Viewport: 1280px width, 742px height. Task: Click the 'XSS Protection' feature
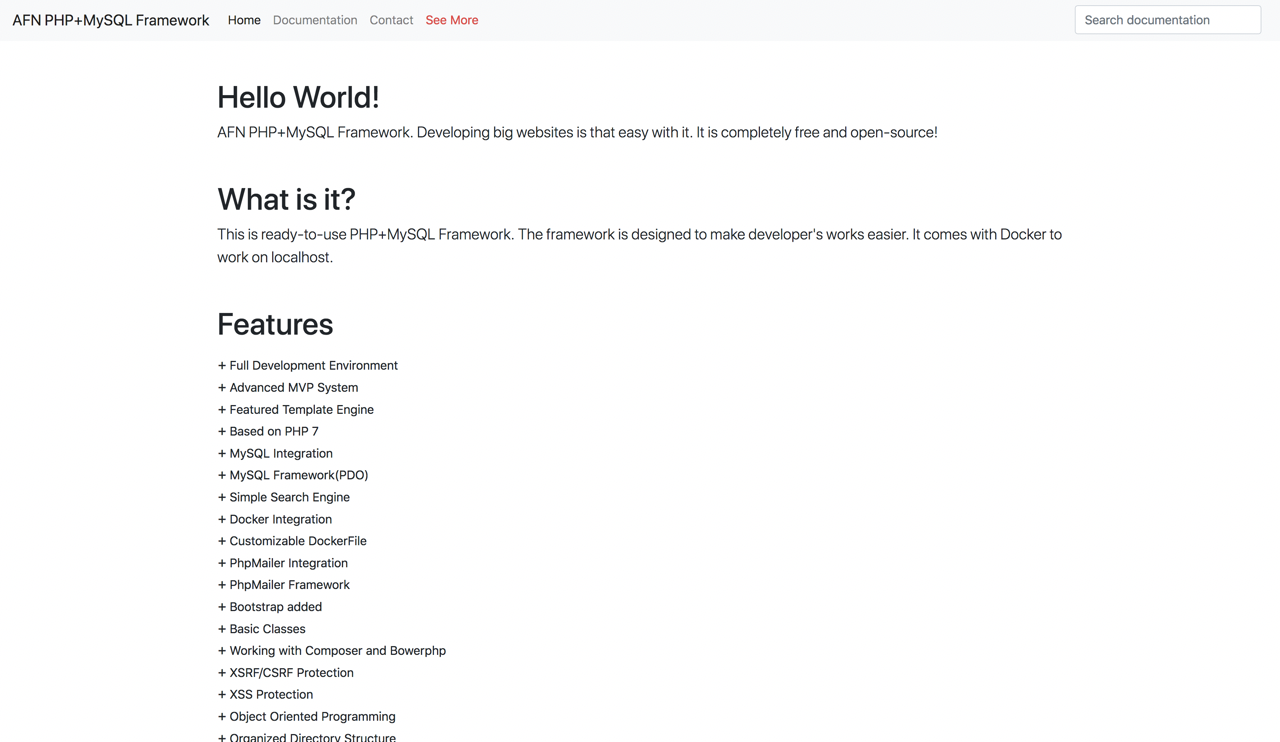coord(265,695)
